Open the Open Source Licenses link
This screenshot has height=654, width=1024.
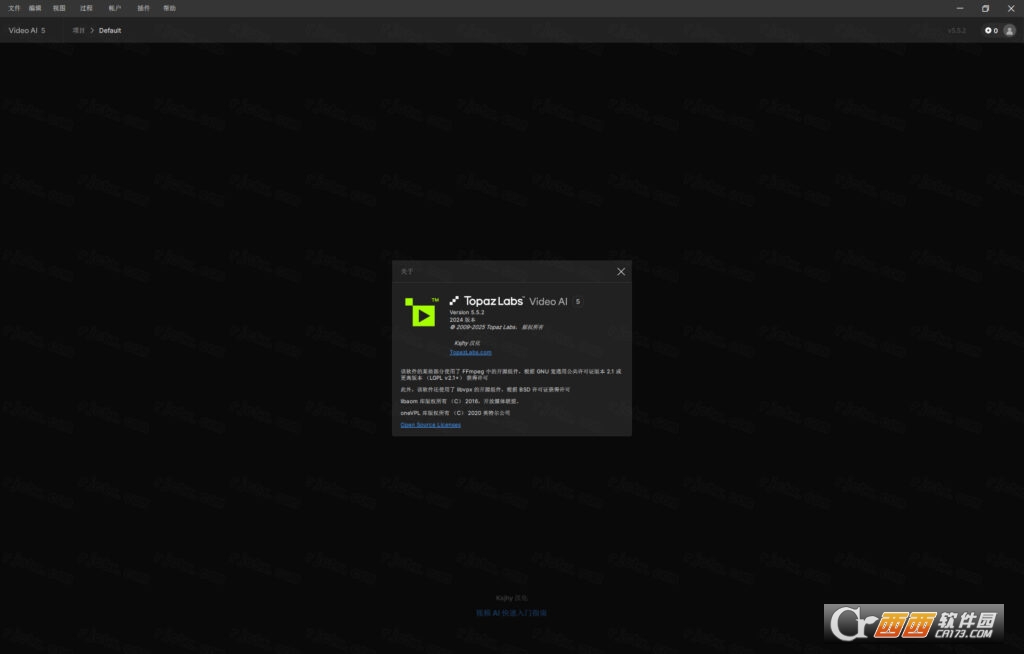pyautogui.click(x=430, y=425)
